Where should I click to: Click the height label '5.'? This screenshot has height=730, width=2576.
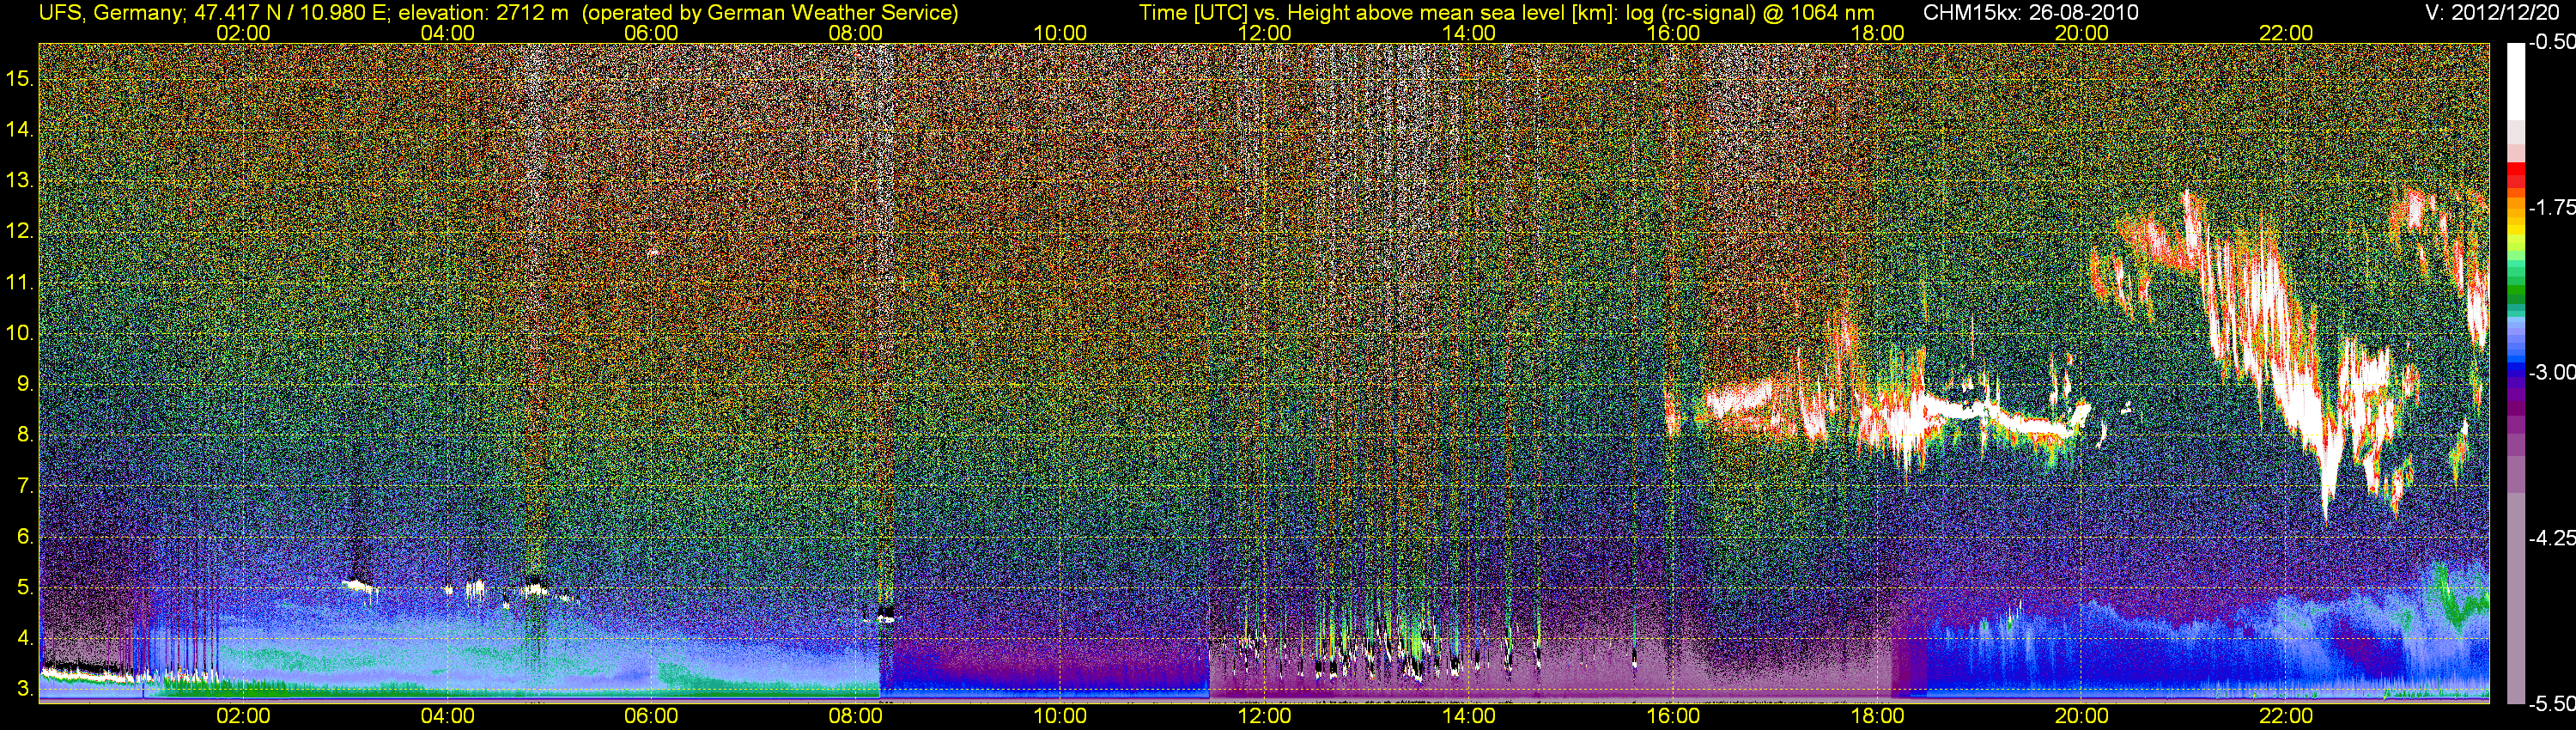point(26,588)
